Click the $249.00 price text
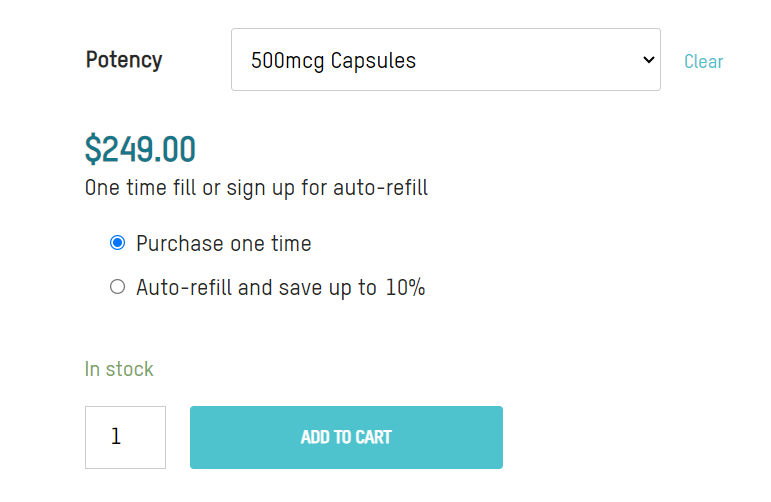Screen dimensions: 771x502 [140, 149]
